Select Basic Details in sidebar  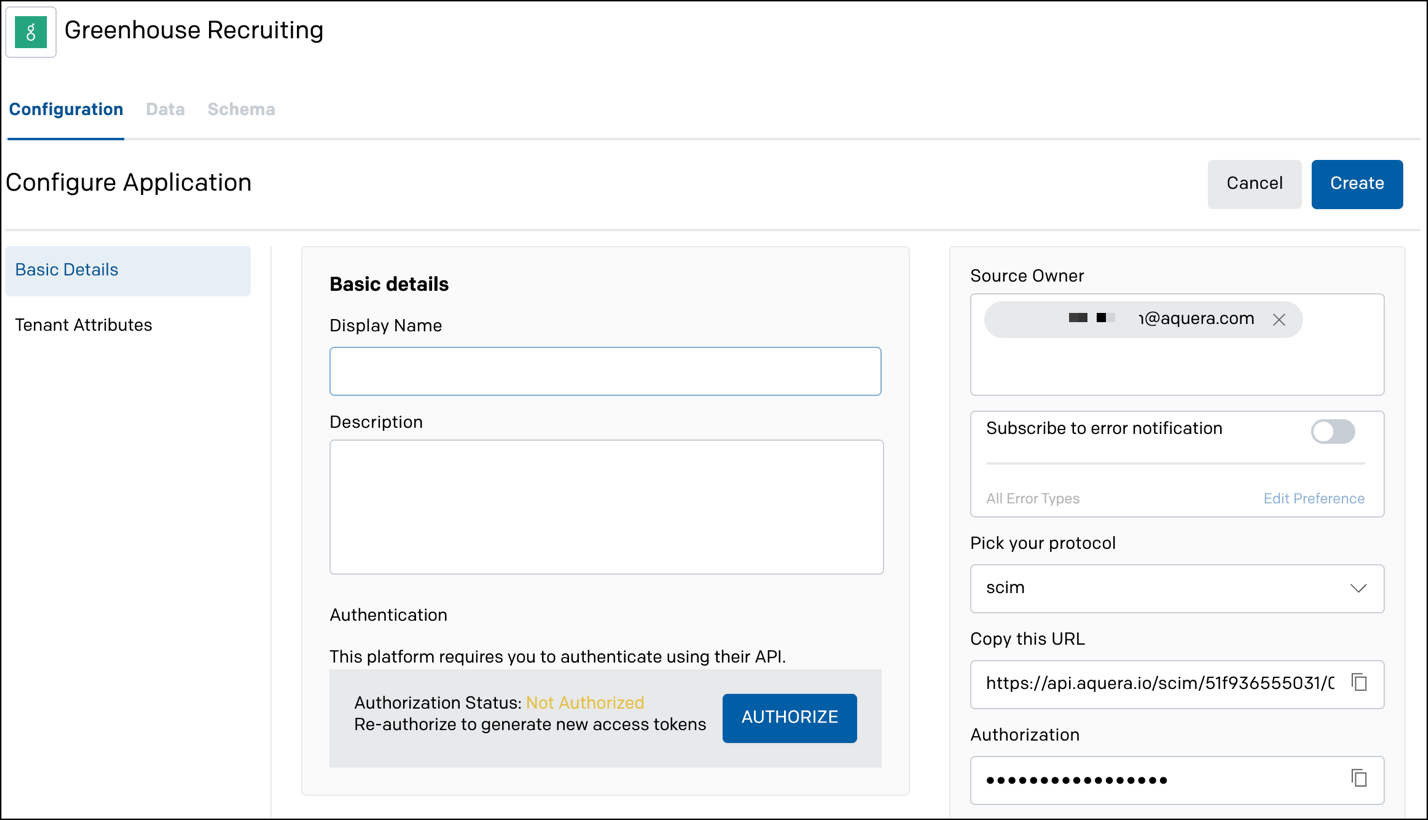(128, 270)
